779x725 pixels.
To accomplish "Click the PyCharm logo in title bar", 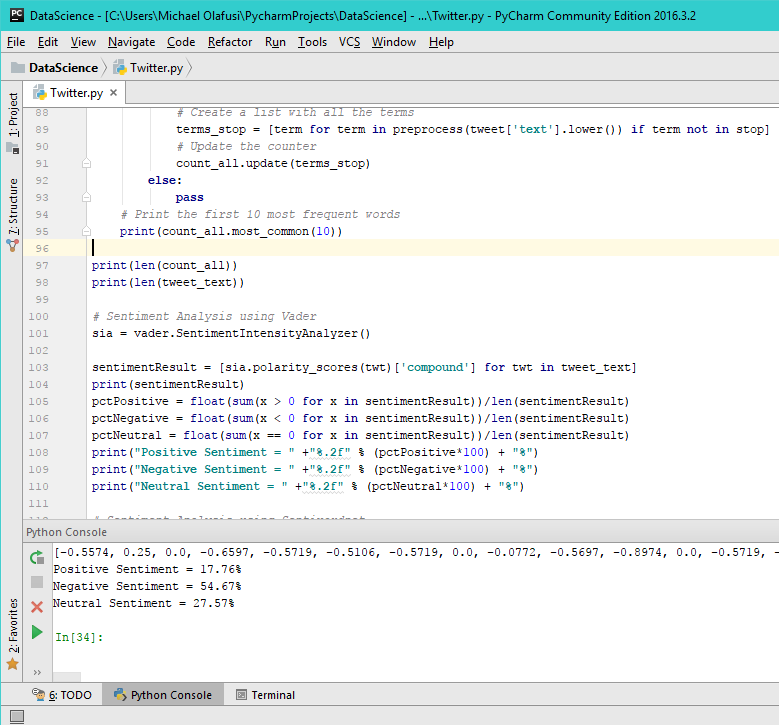I will (x=17, y=15).
